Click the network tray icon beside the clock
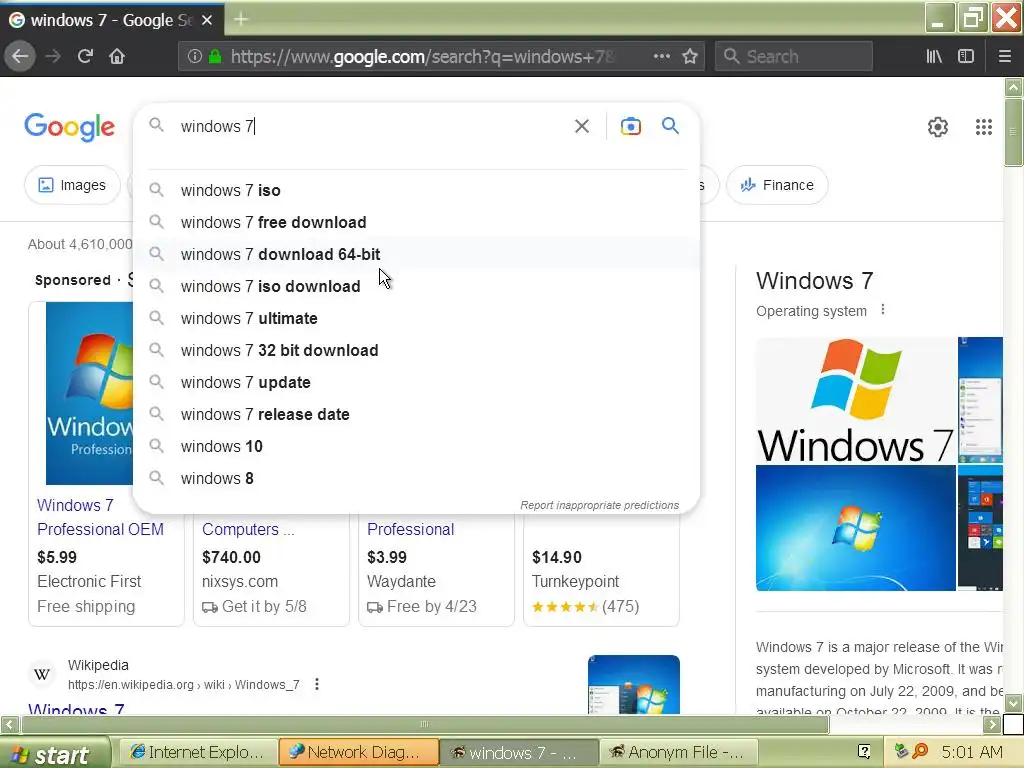The width and height of the screenshot is (1024, 768). click(x=901, y=752)
